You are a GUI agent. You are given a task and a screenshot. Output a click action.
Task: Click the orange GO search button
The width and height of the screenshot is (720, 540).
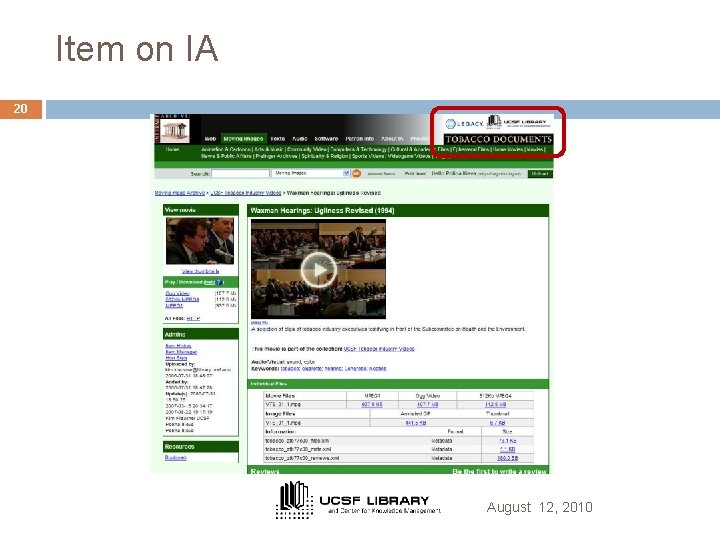[356, 174]
